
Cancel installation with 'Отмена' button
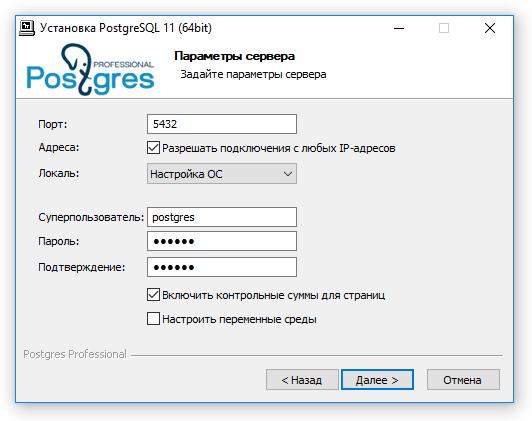(463, 380)
